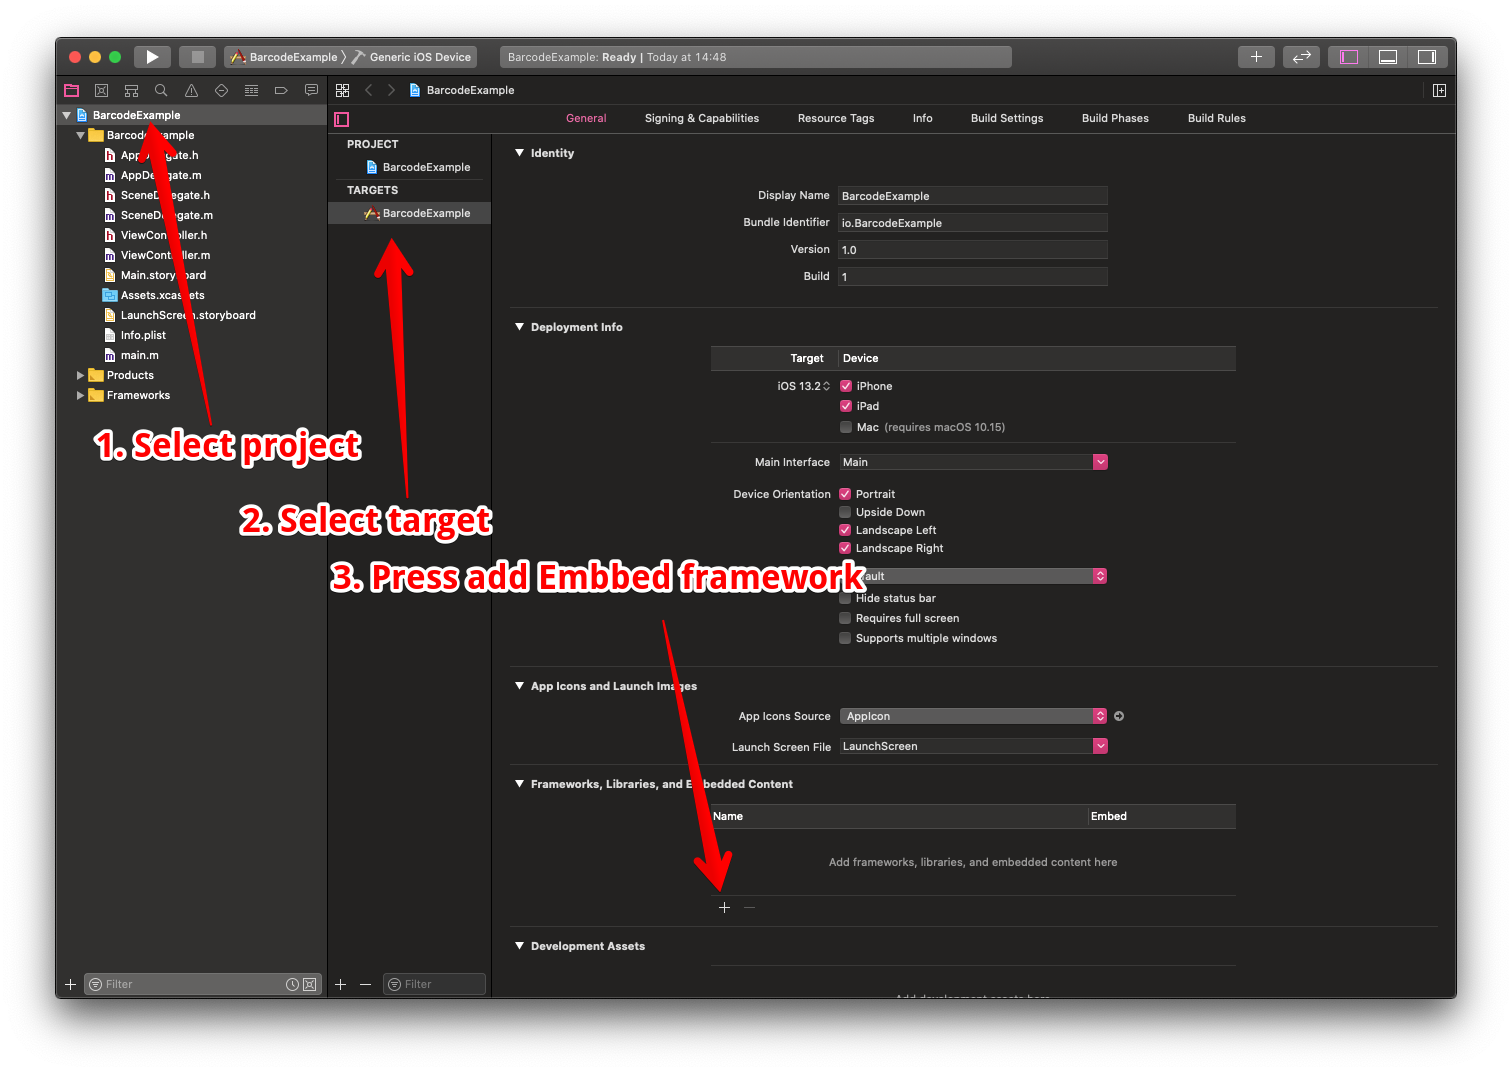Open the Source Control navigator
1512x1072 pixels.
point(101,90)
